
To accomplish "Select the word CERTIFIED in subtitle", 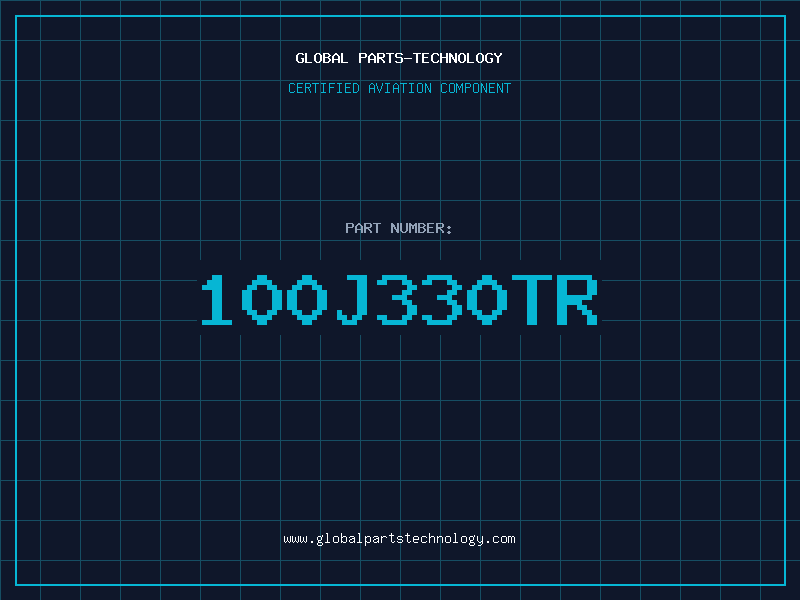I will coord(324,88).
